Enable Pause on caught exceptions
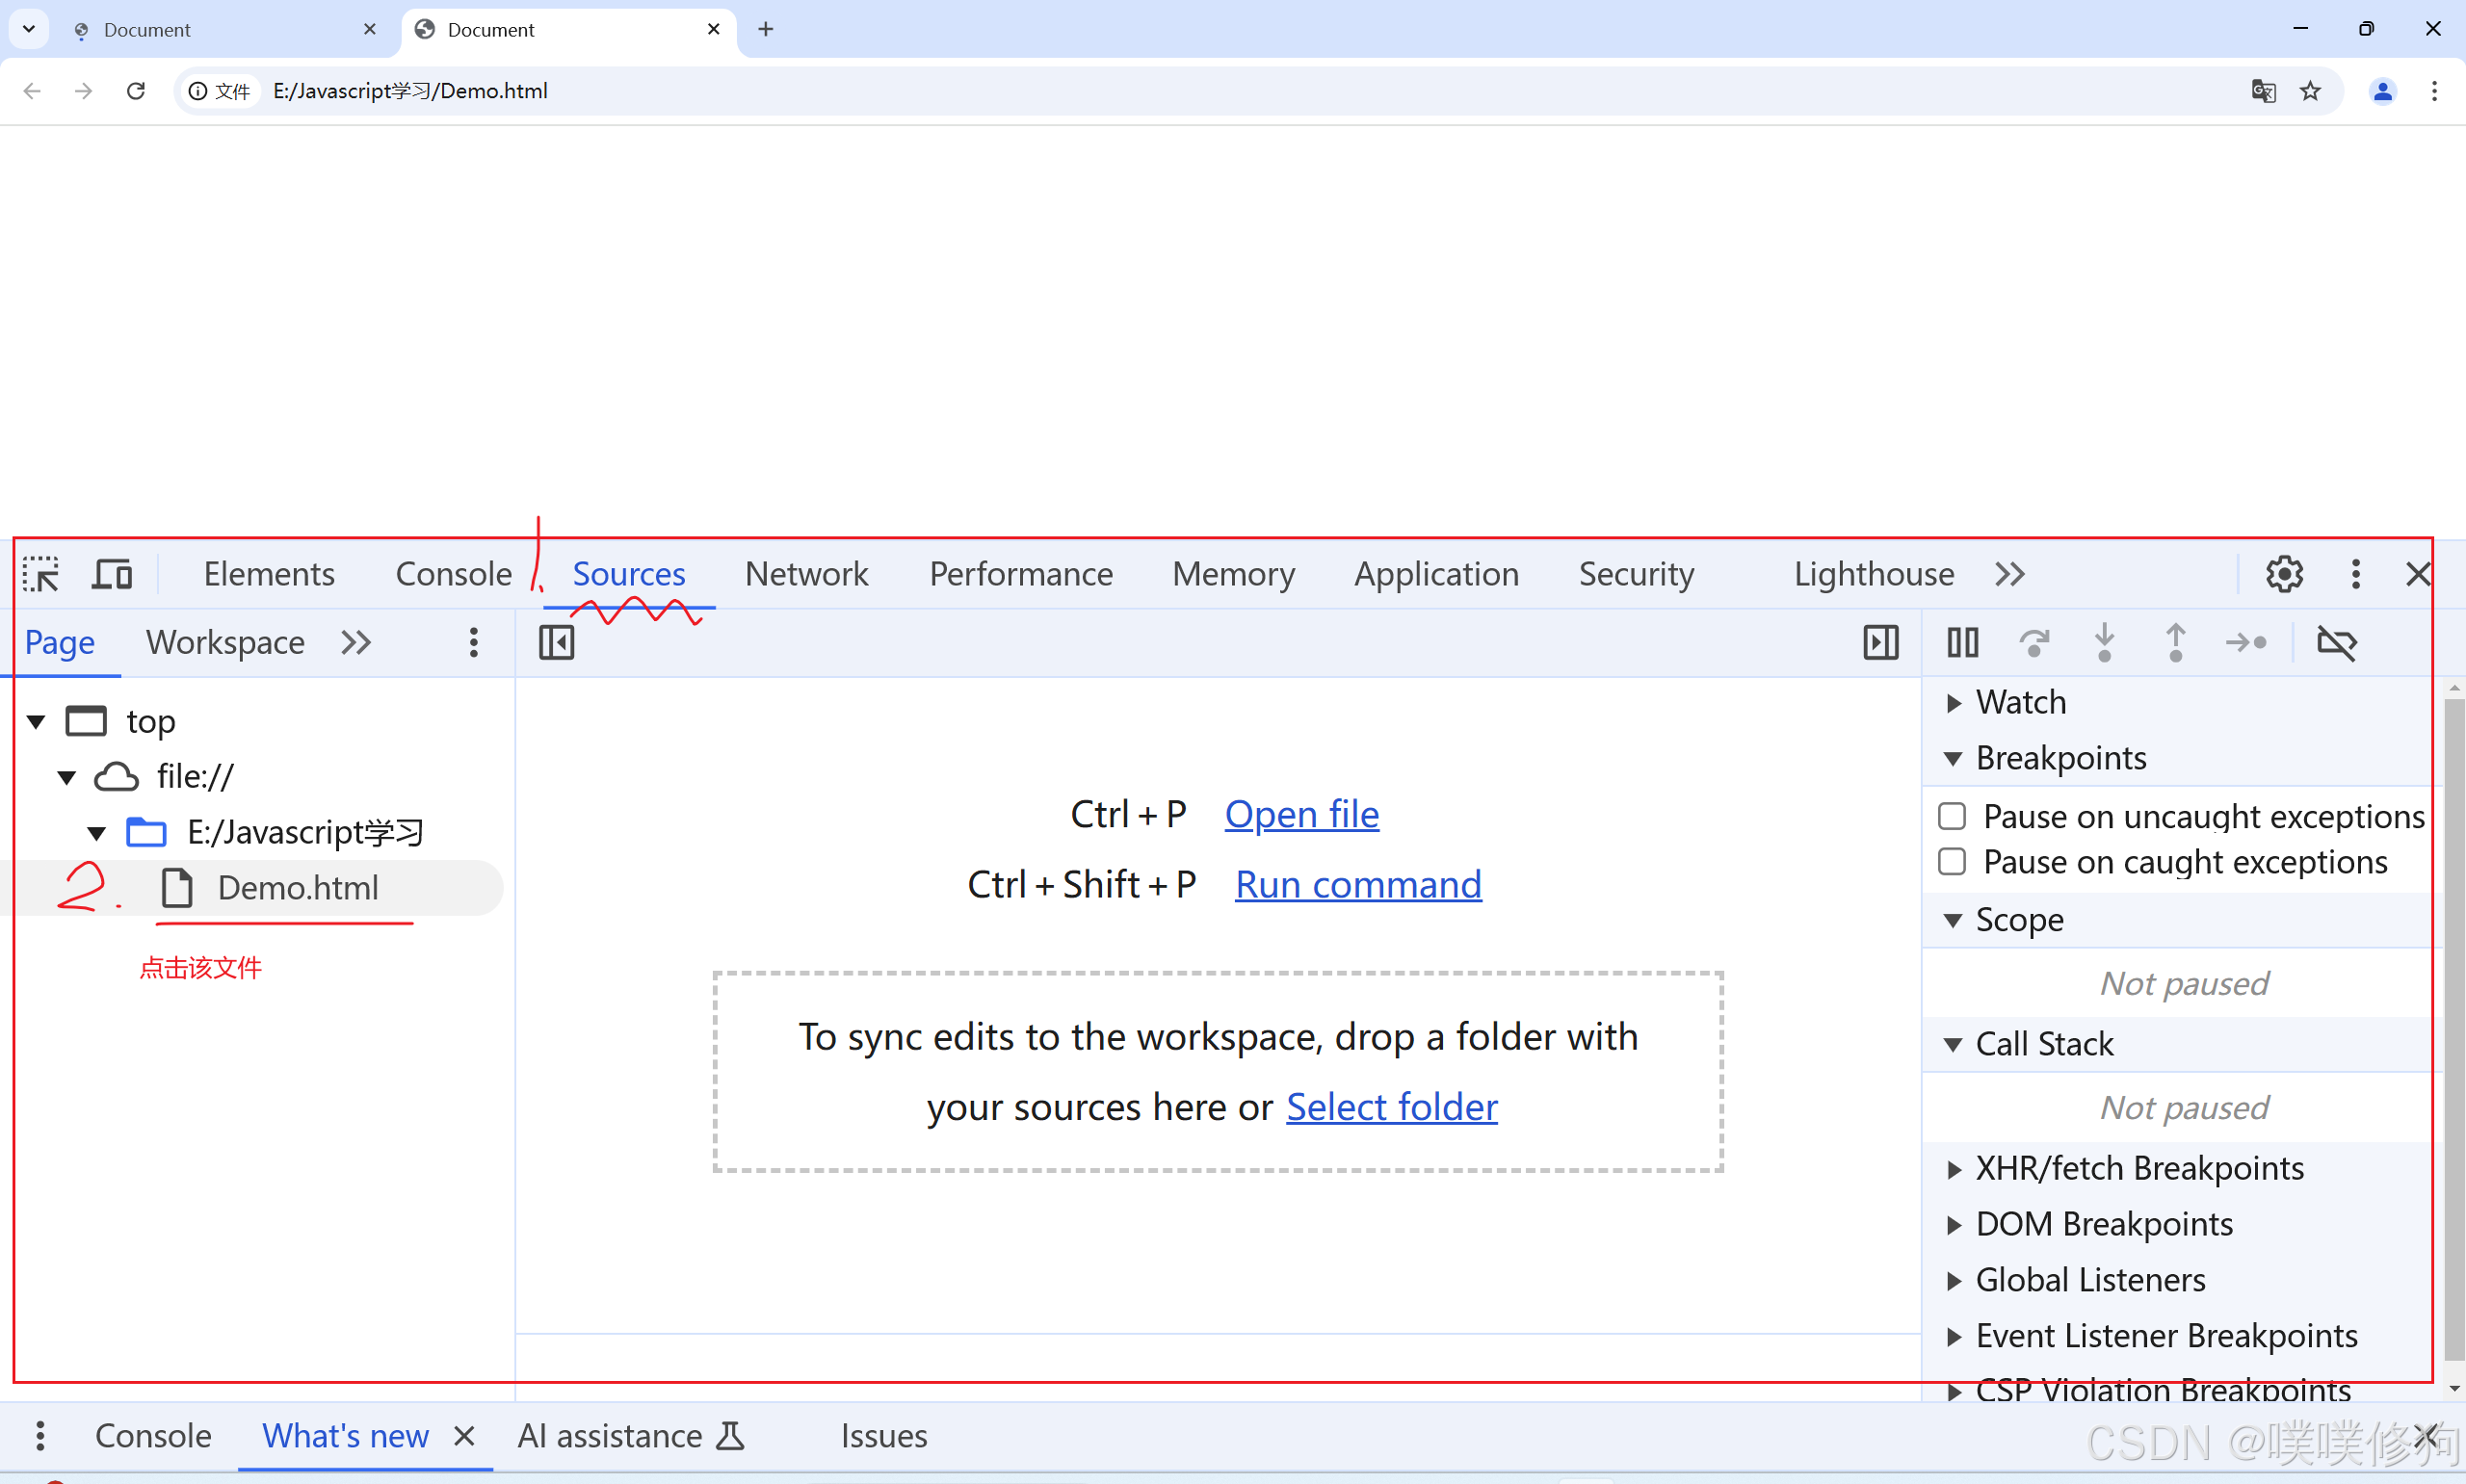Viewport: 2466px width, 1484px height. tap(1952, 861)
